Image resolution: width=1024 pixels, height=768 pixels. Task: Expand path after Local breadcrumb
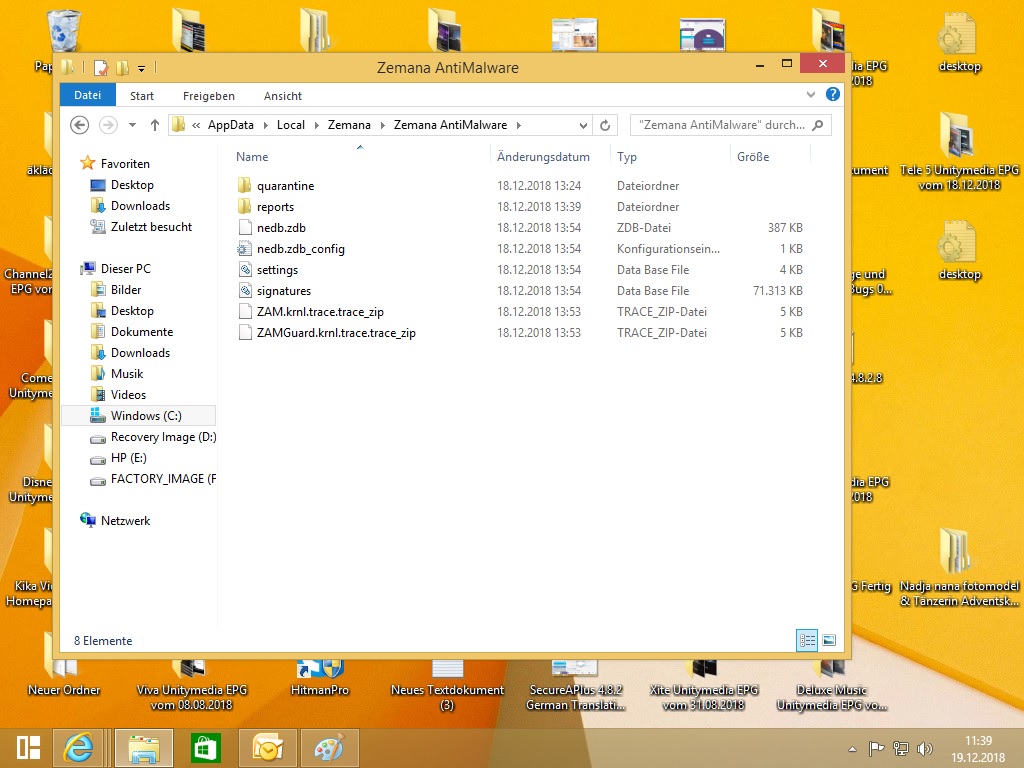point(316,125)
